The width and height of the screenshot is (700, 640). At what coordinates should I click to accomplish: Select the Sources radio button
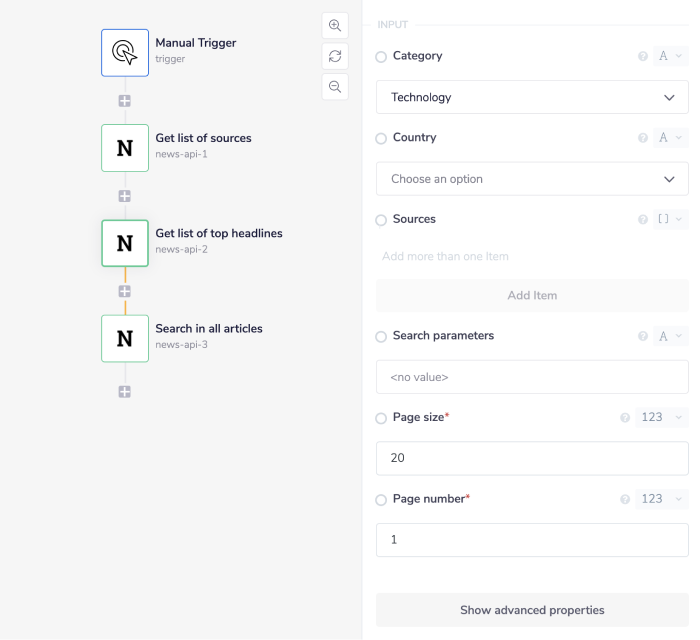pyautogui.click(x=381, y=220)
